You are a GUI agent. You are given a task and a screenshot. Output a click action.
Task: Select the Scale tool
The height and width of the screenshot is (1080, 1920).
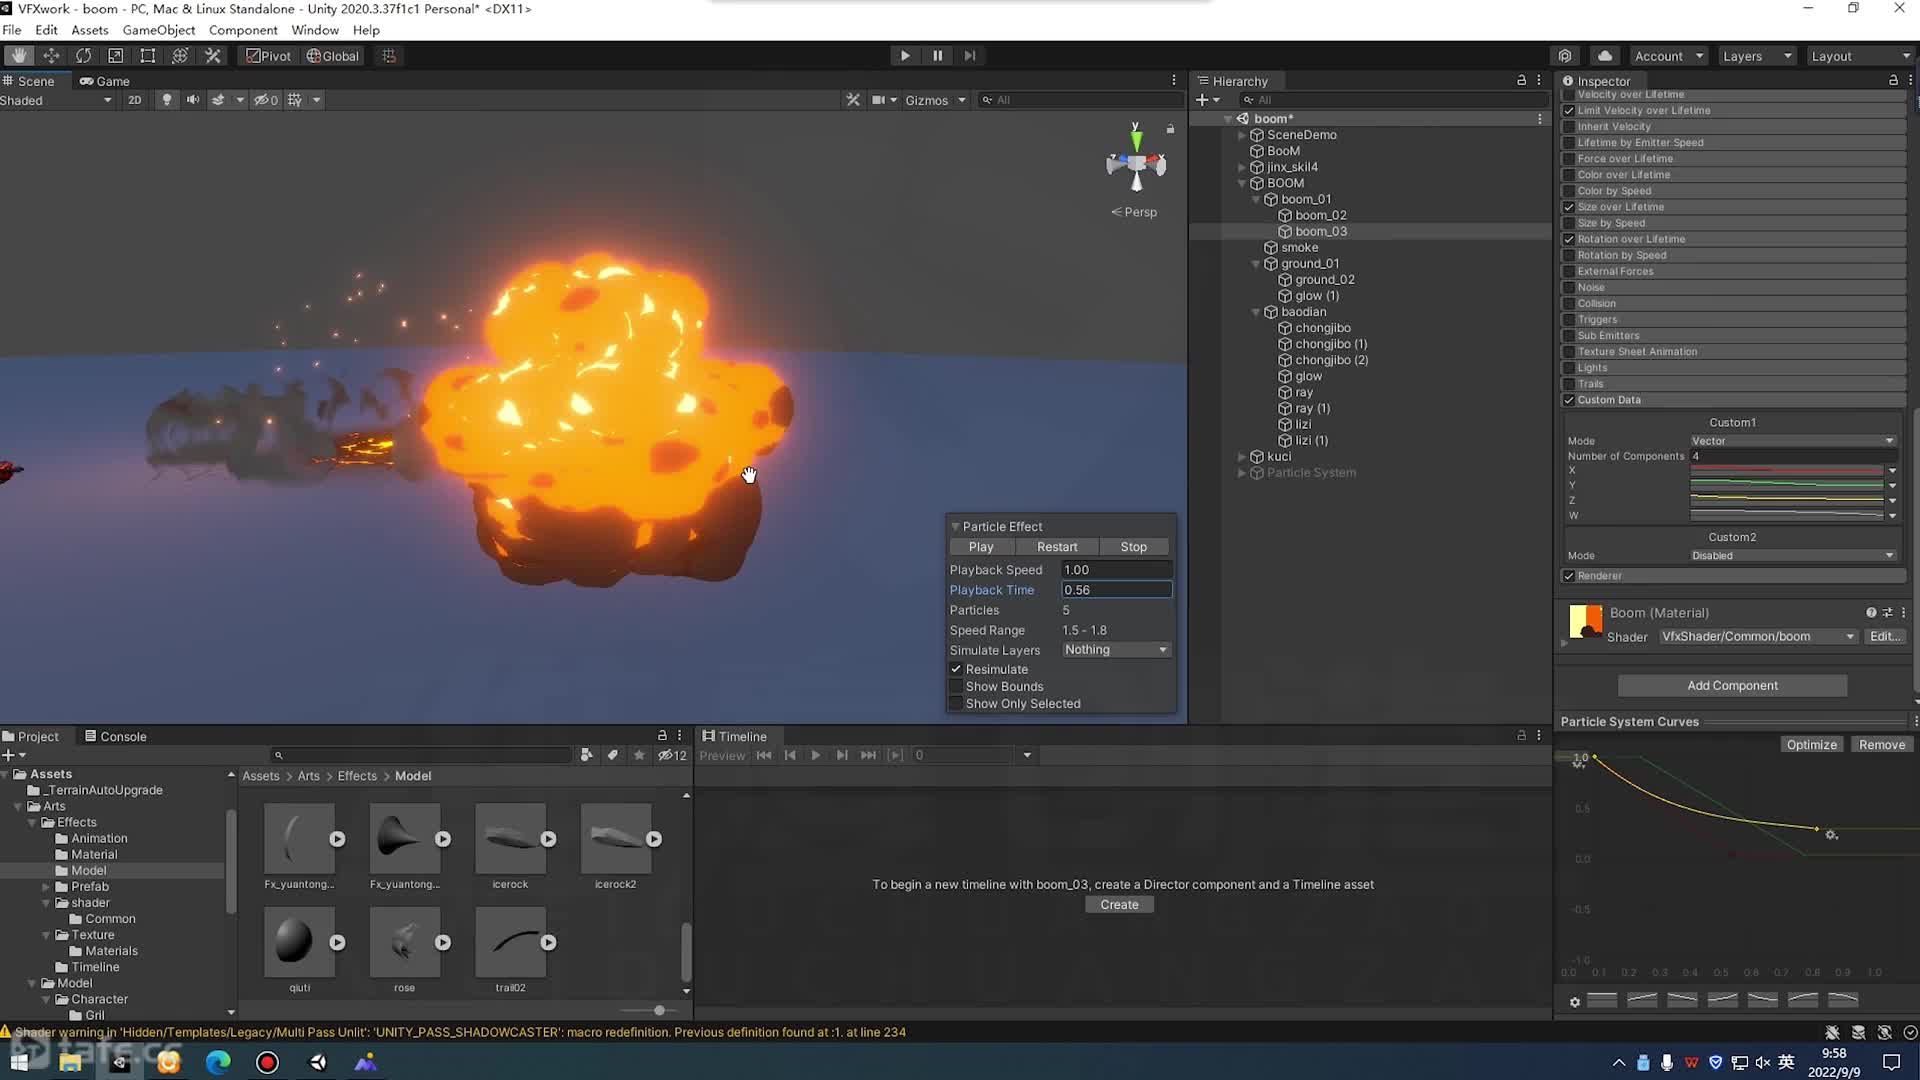coord(115,56)
